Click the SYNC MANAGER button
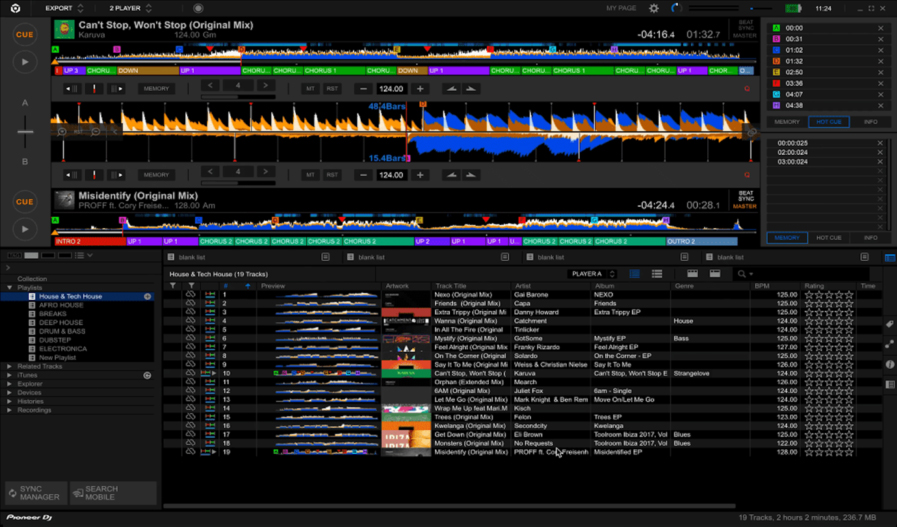The height and width of the screenshot is (527, 897). click(x=38, y=493)
